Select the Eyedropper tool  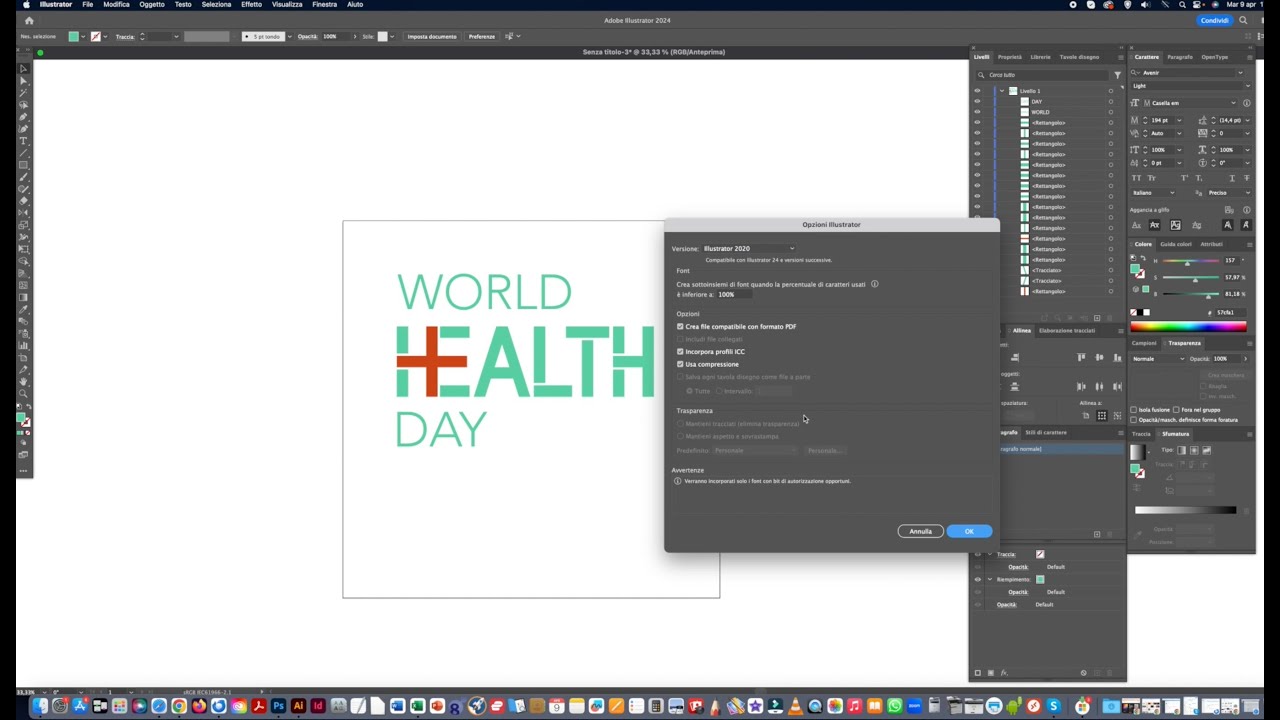click(x=24, y=309)
